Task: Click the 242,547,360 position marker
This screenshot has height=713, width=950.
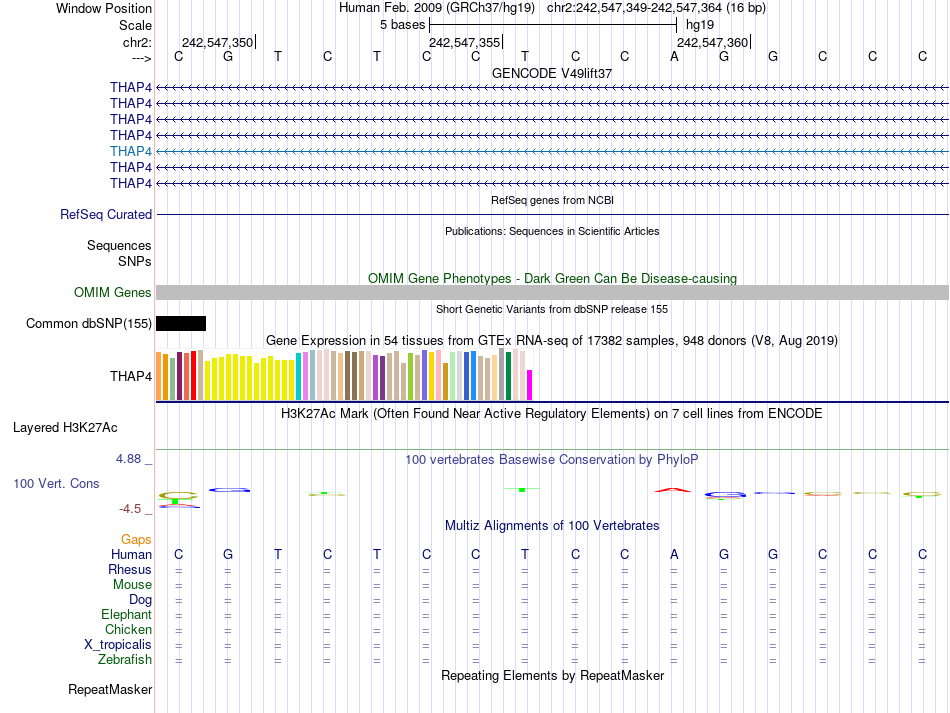Action: (712, 42)
